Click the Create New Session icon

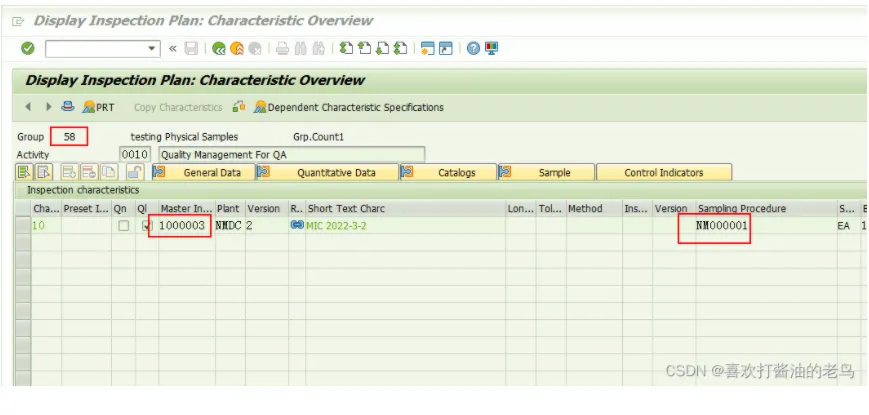tap(427, 49)
